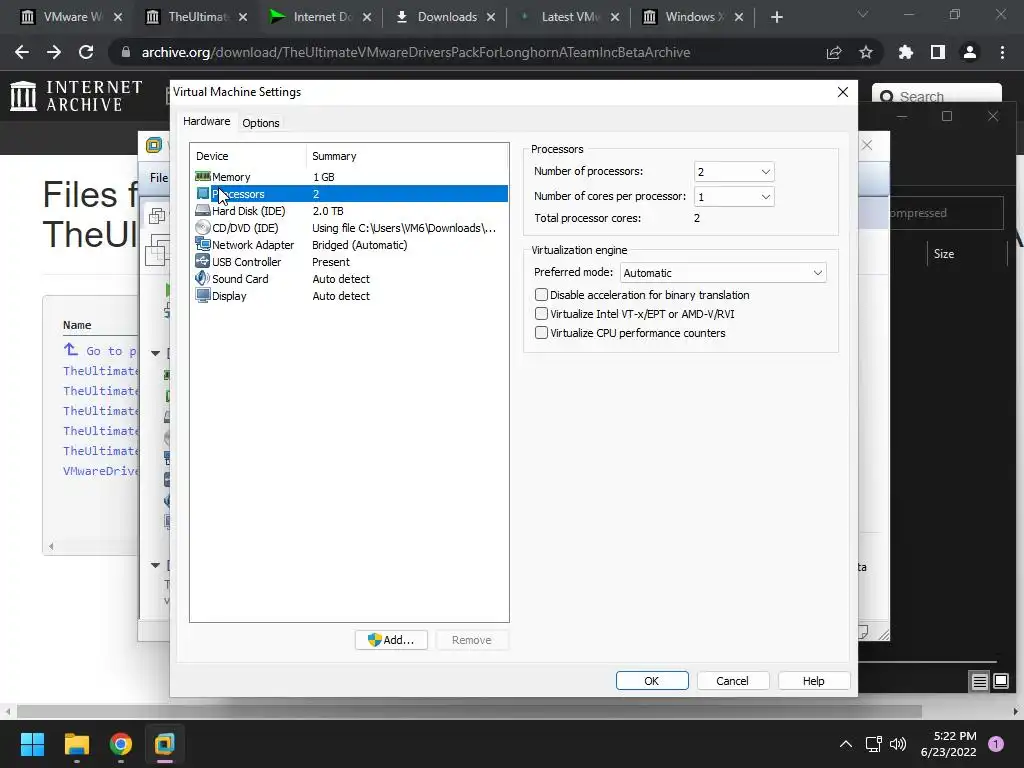Go forward in browser history
This screenshot has height=768, width=1024.
(x=54, y=52)
